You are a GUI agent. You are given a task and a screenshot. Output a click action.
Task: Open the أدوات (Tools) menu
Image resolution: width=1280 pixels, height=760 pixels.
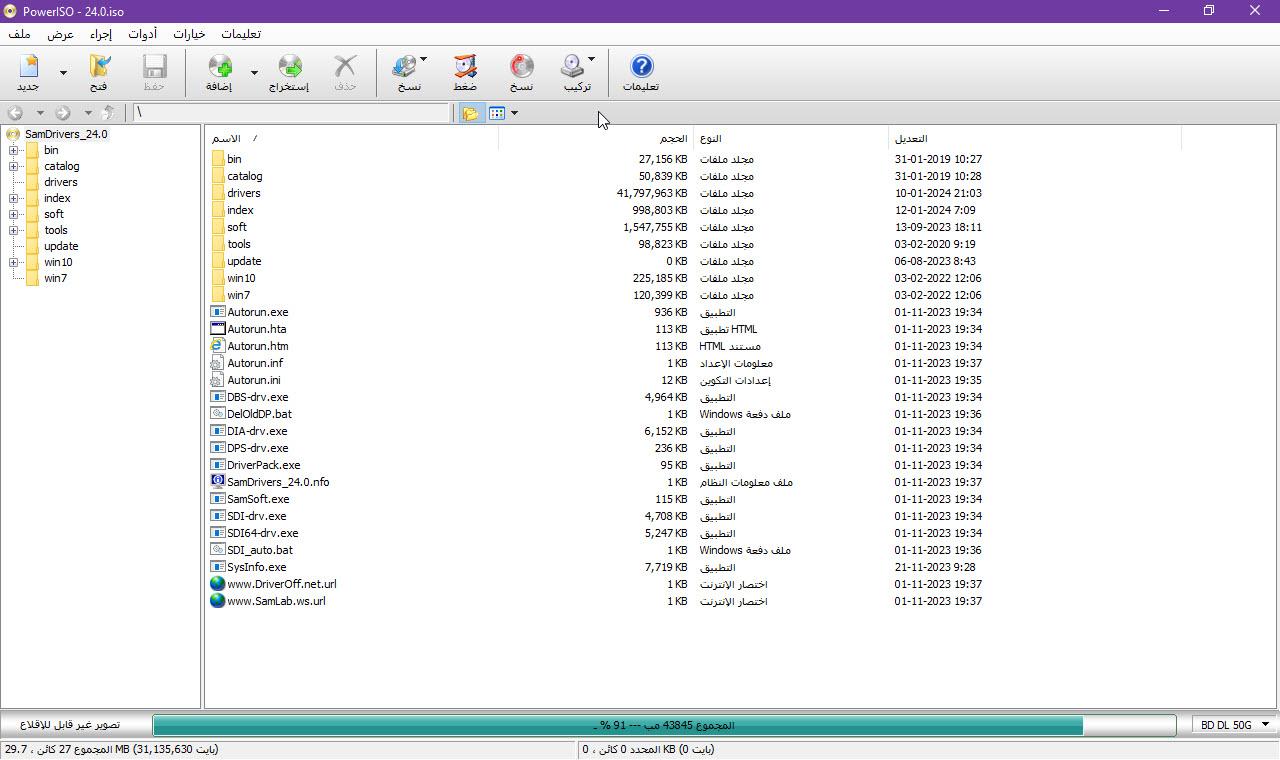[x=143, y=34]
